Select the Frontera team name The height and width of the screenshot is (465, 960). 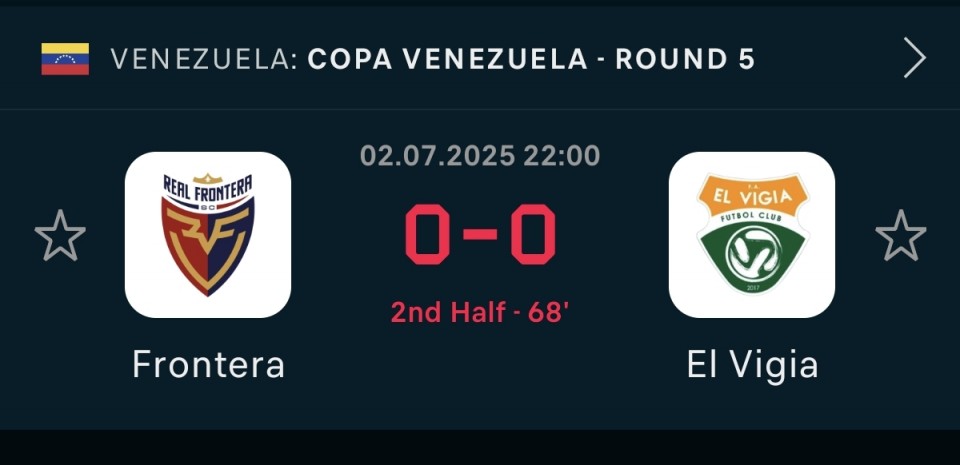pos(208,365)
